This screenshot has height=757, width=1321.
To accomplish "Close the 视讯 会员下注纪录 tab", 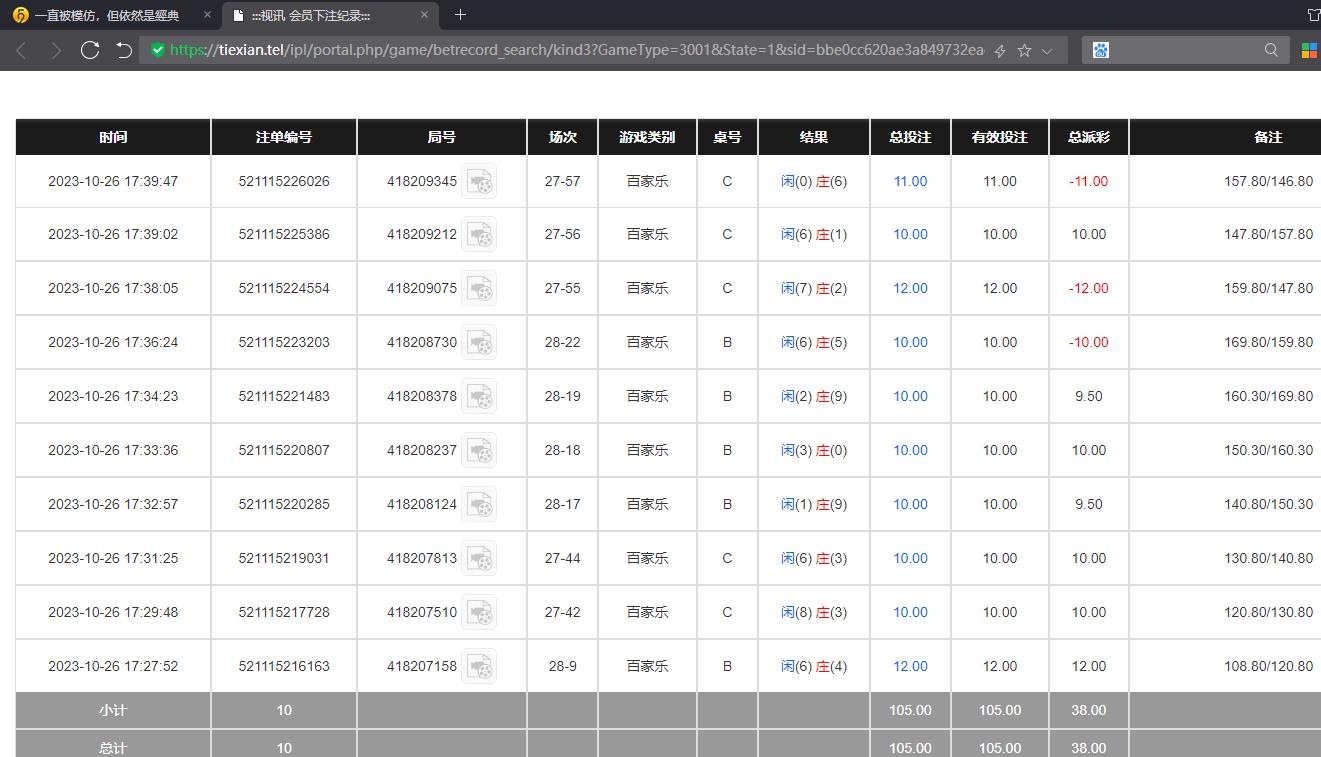I will 424,15.
